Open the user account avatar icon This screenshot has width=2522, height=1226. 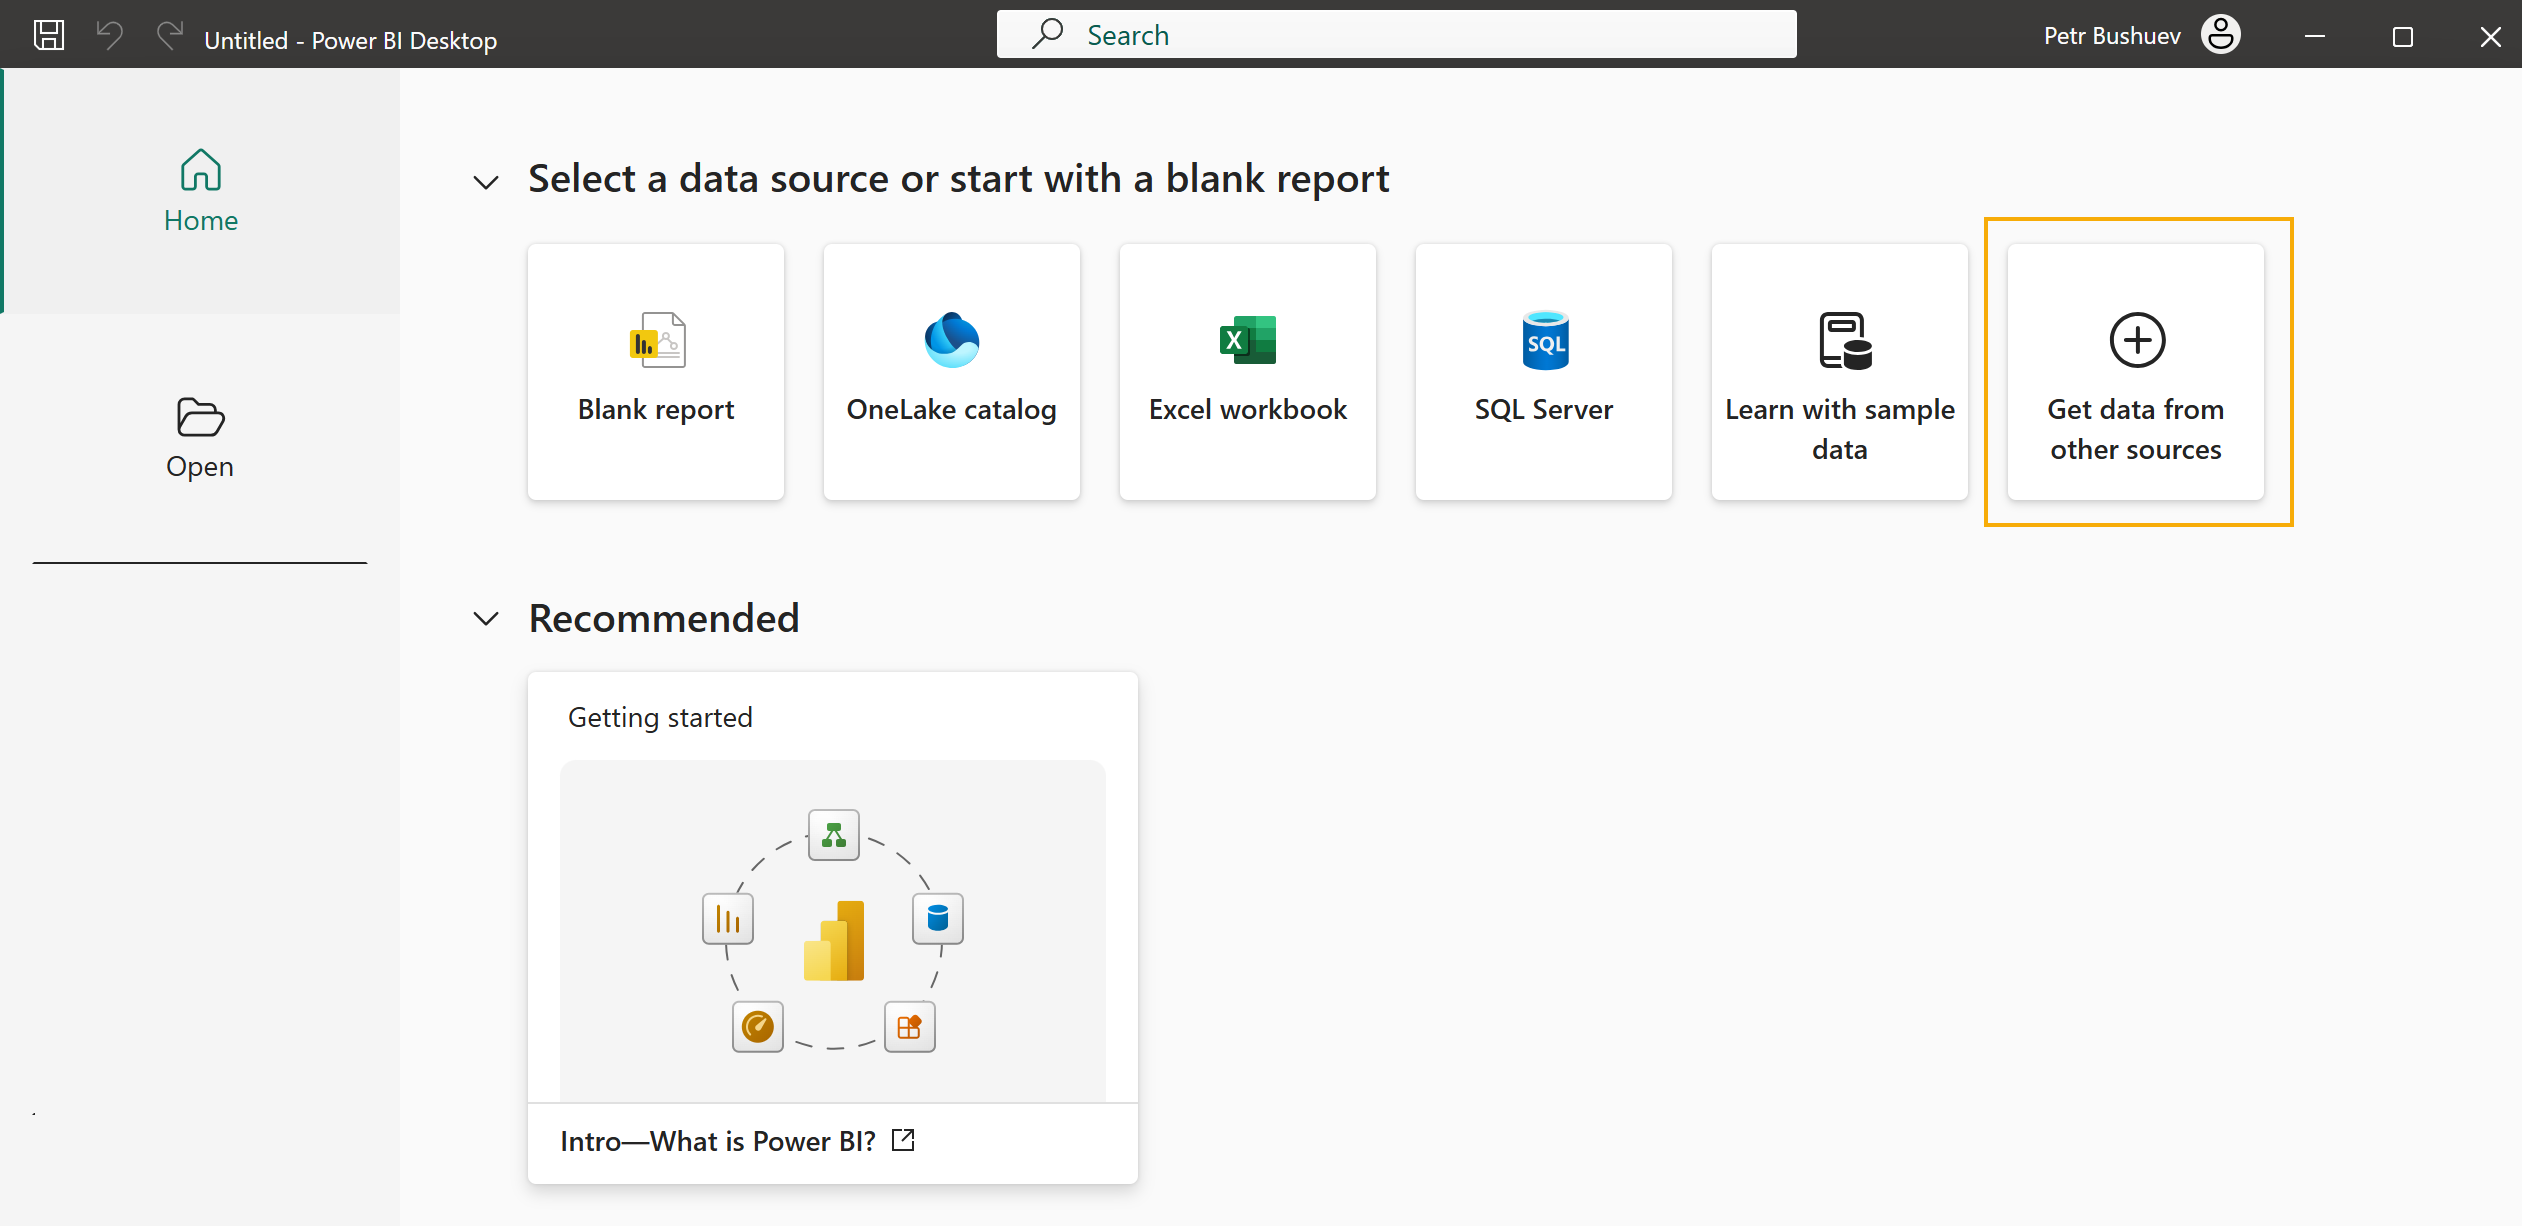[2220, 35]
